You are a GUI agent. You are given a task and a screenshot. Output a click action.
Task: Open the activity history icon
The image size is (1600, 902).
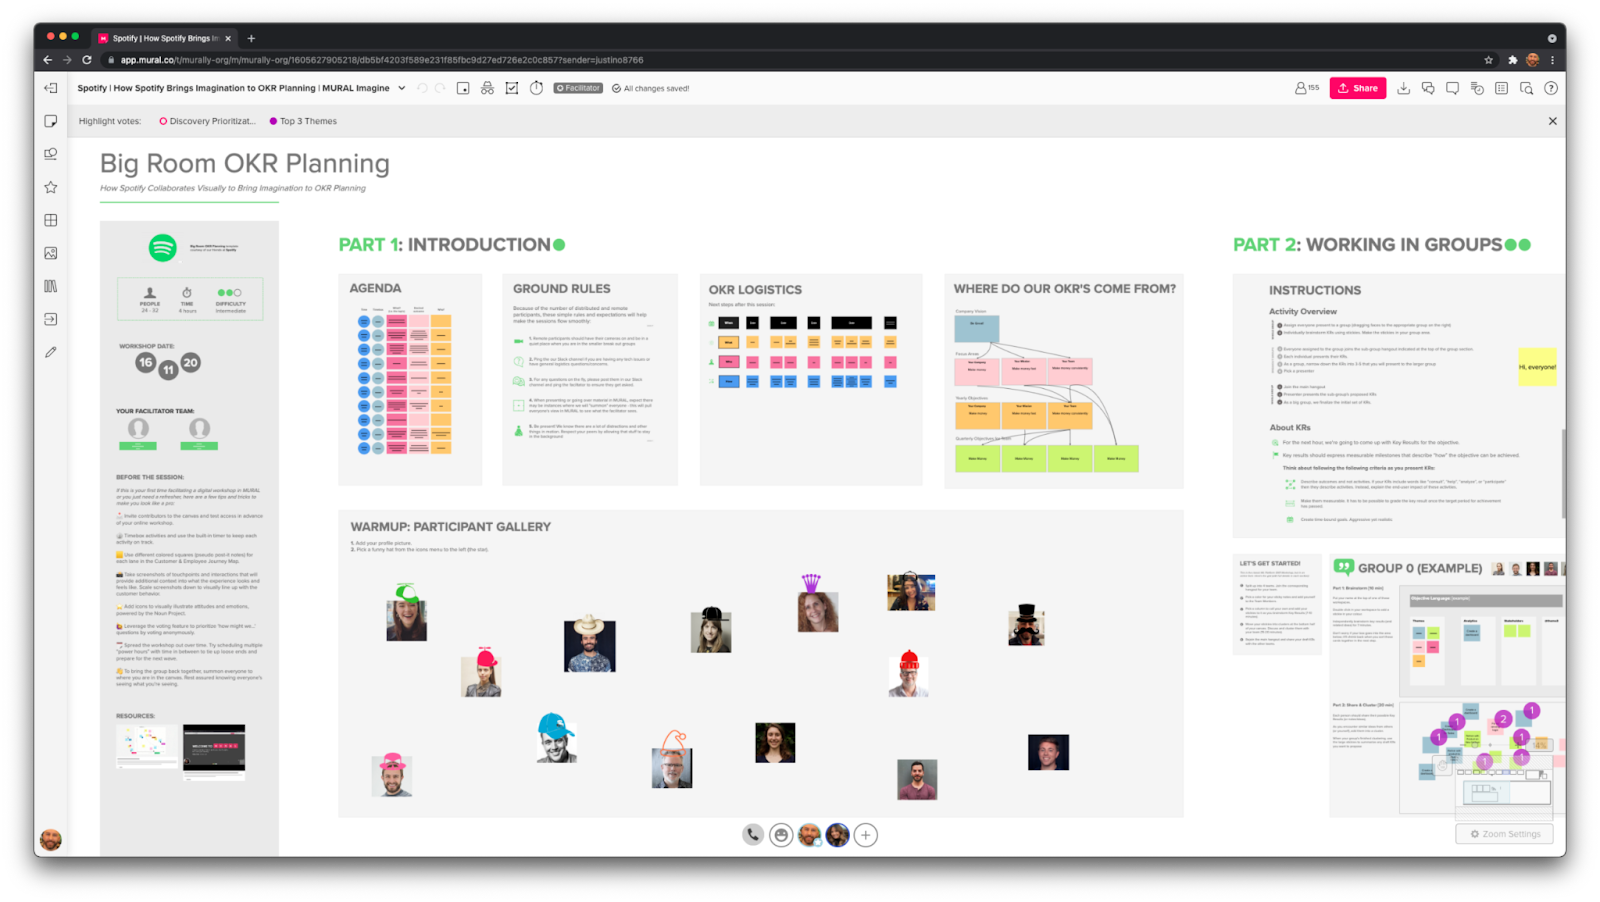point(1477,88)
